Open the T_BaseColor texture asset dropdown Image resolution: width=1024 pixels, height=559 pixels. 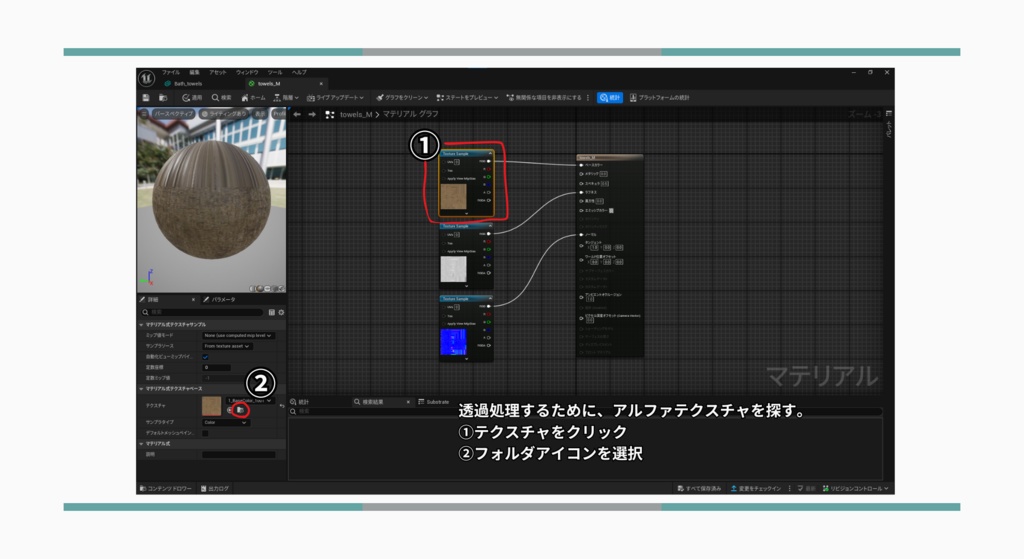(249, 400)
